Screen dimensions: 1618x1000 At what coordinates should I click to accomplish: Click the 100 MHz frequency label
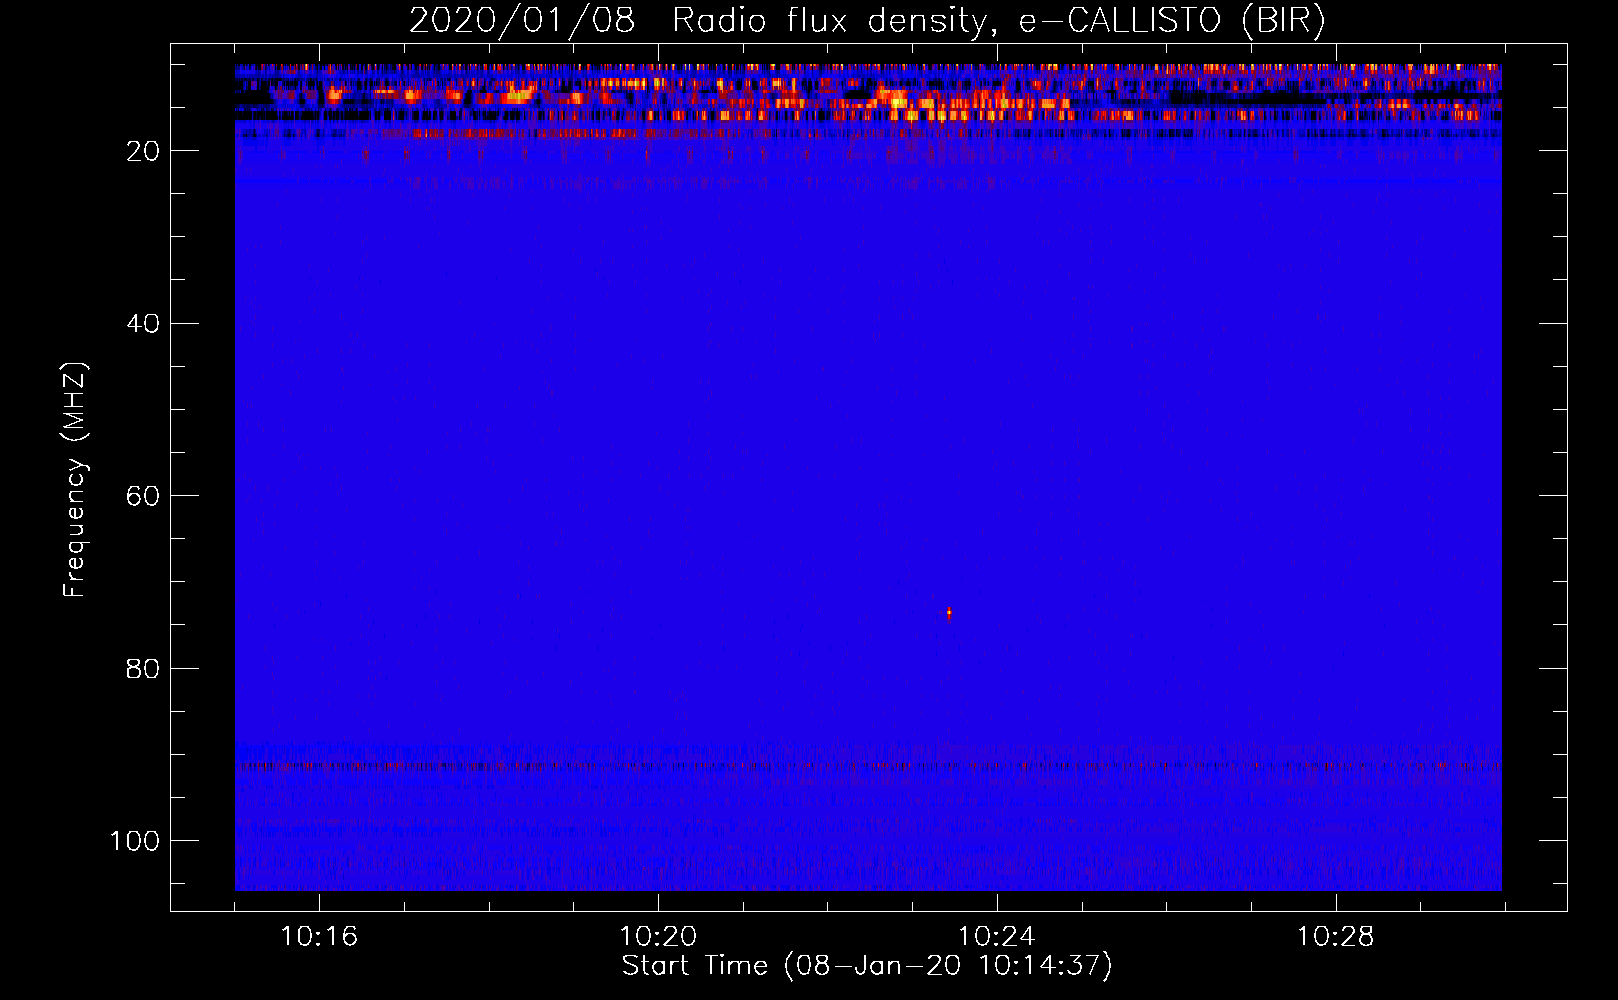pos(135,841)
